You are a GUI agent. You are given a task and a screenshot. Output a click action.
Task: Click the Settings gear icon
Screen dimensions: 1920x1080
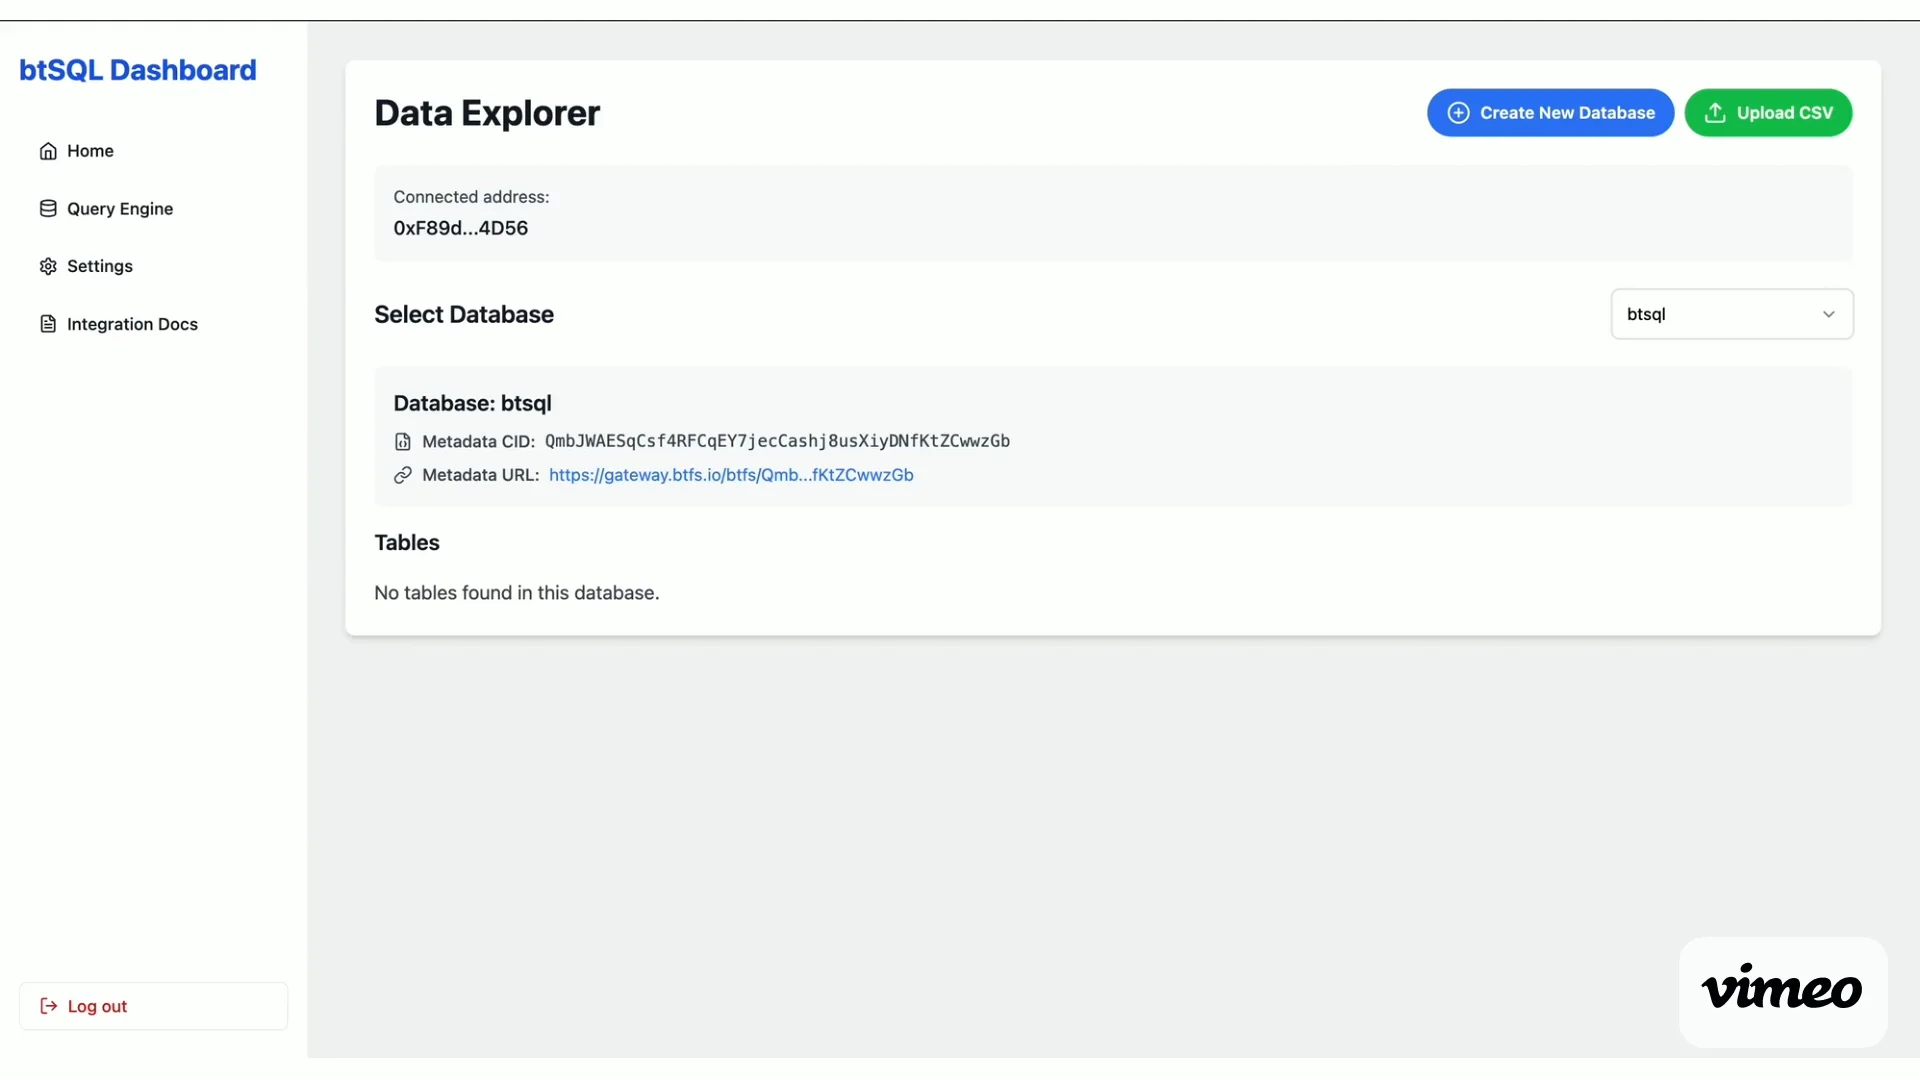(48, 266)
